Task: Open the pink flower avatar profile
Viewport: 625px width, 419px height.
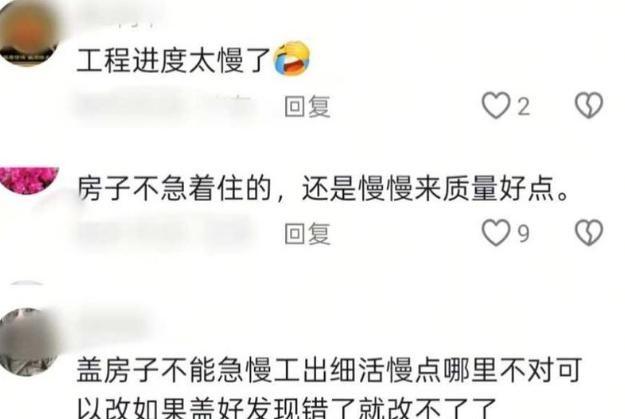Action: pyautogui.click(x=29, y=180)
